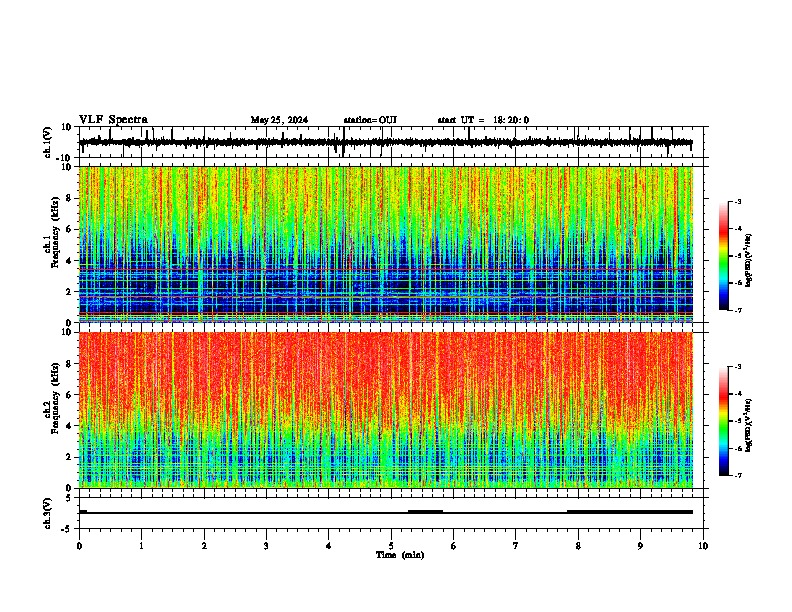Click time axis tick label "7"
The width and height of the screenshot is (792, 612).
[516, 546]
